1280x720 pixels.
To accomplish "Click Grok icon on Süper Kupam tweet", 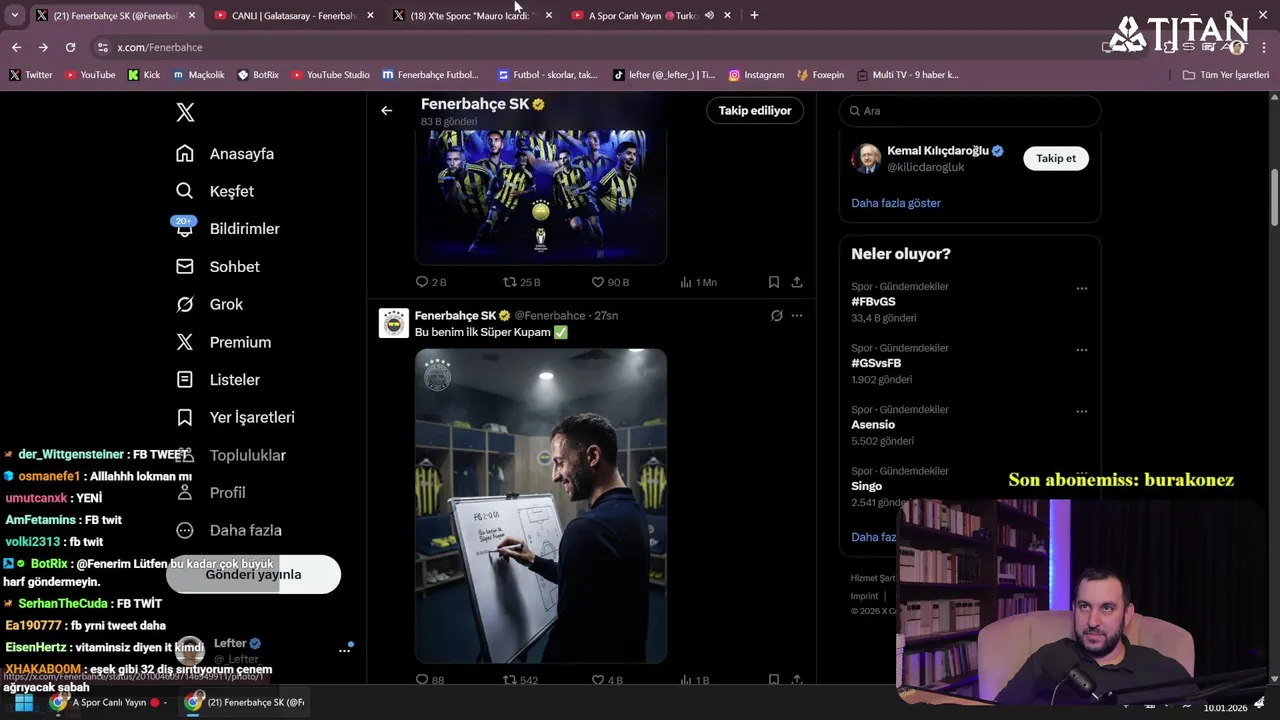I will (776, 315).
